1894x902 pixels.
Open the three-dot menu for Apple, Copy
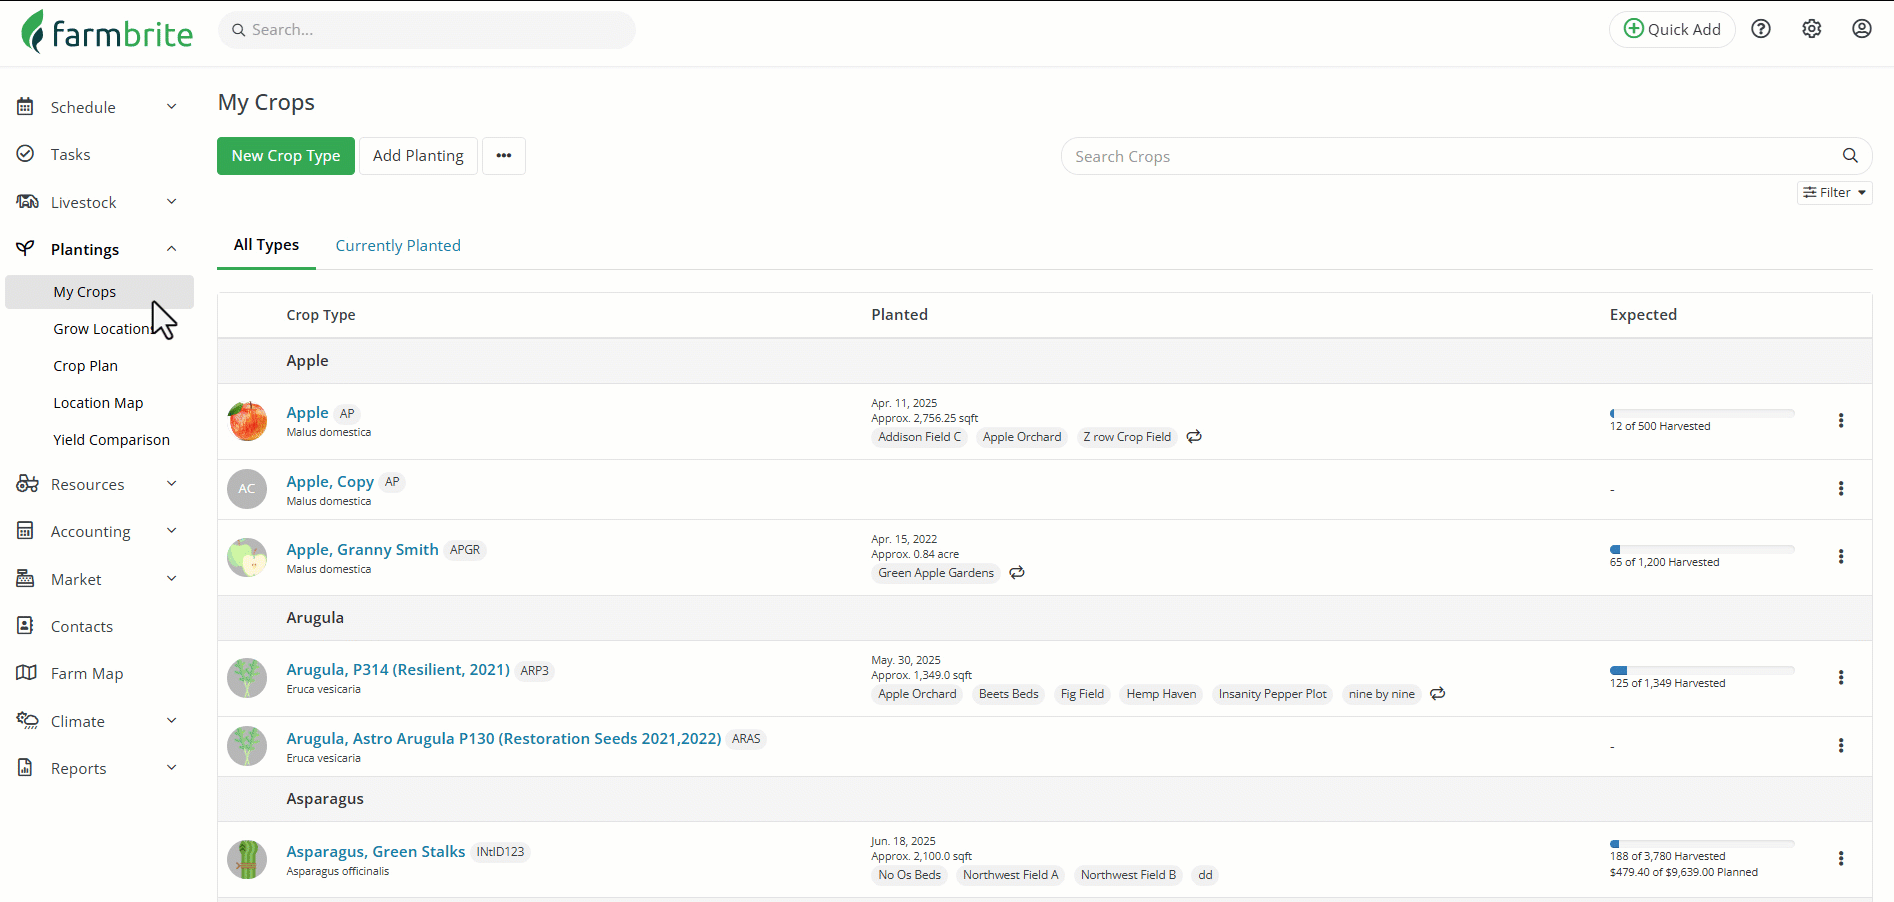click(x=1841, y=489)
